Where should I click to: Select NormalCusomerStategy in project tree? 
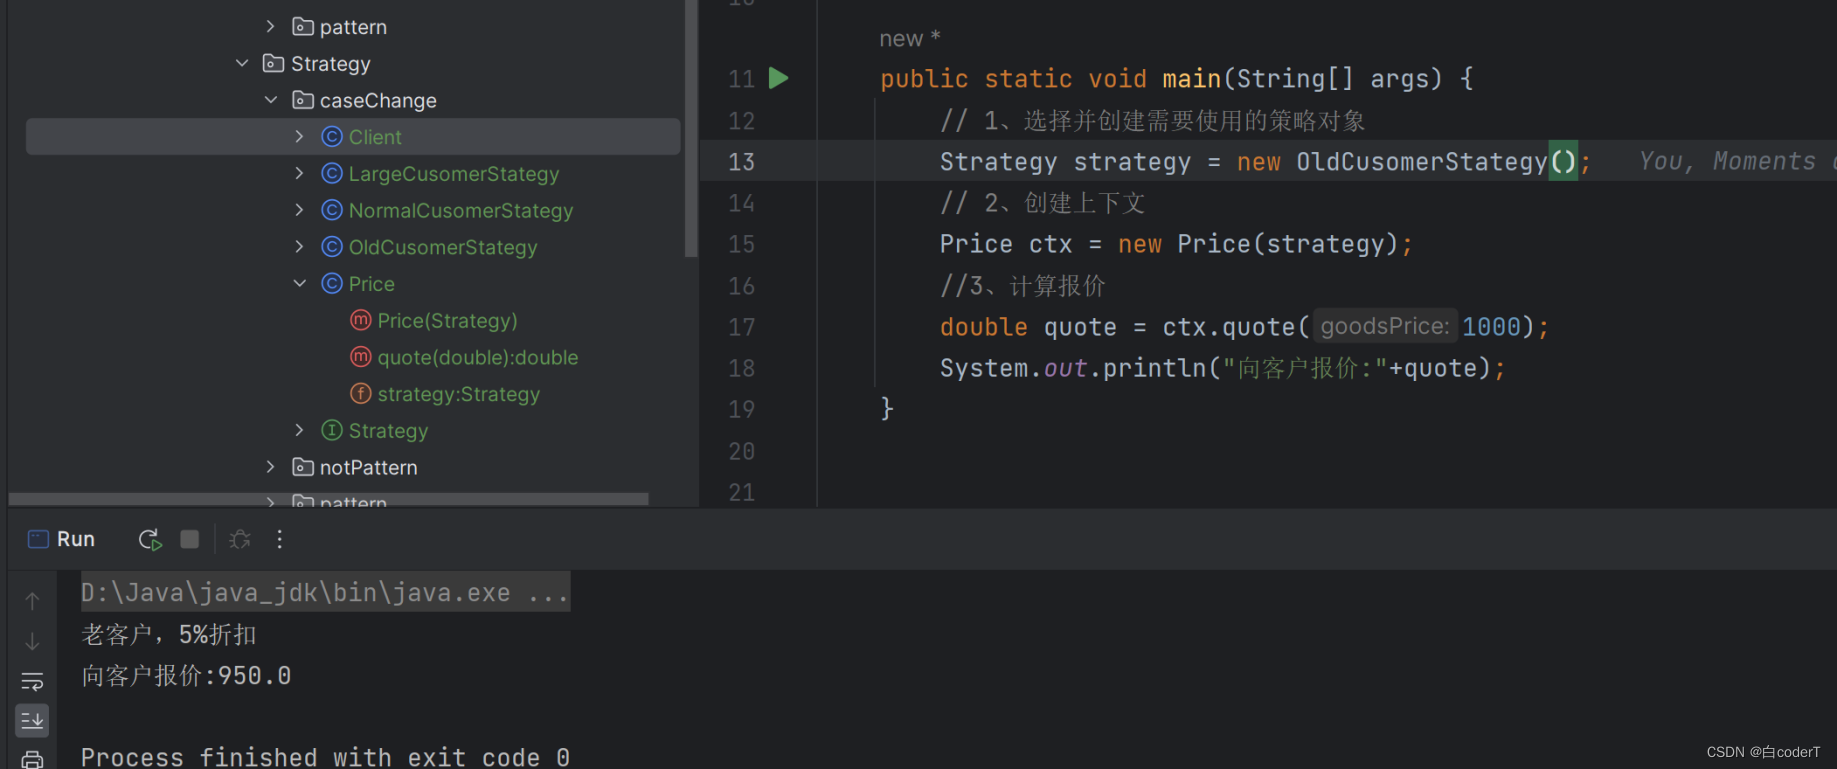pyautogui.click(x=461, y=211)
